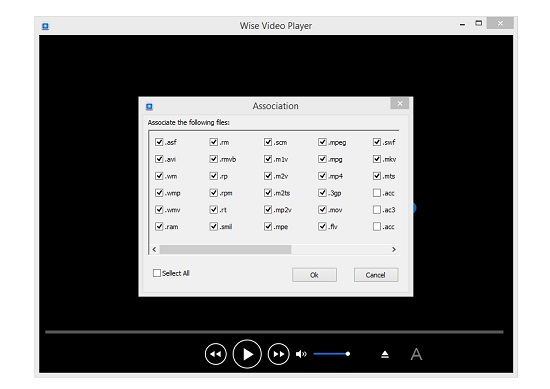The height and width of the screenshot is (389, 550).
Task: Mute audio with the speaker icon
Action: (301, 354)
